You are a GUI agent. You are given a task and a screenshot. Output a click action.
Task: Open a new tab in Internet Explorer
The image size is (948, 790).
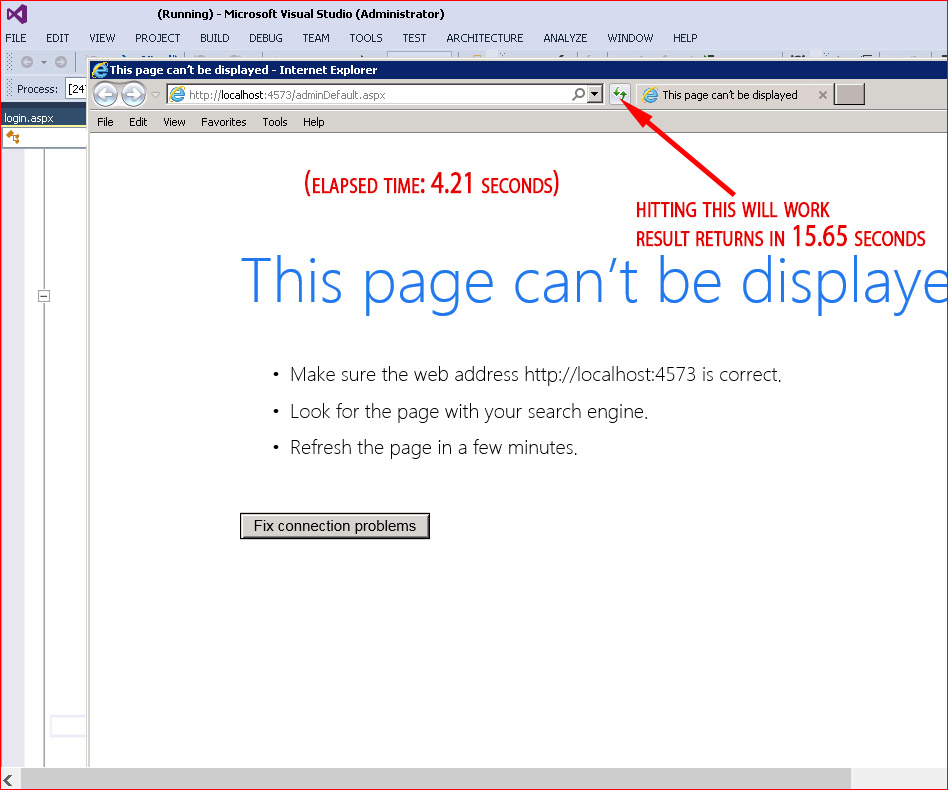pos(849,94)
